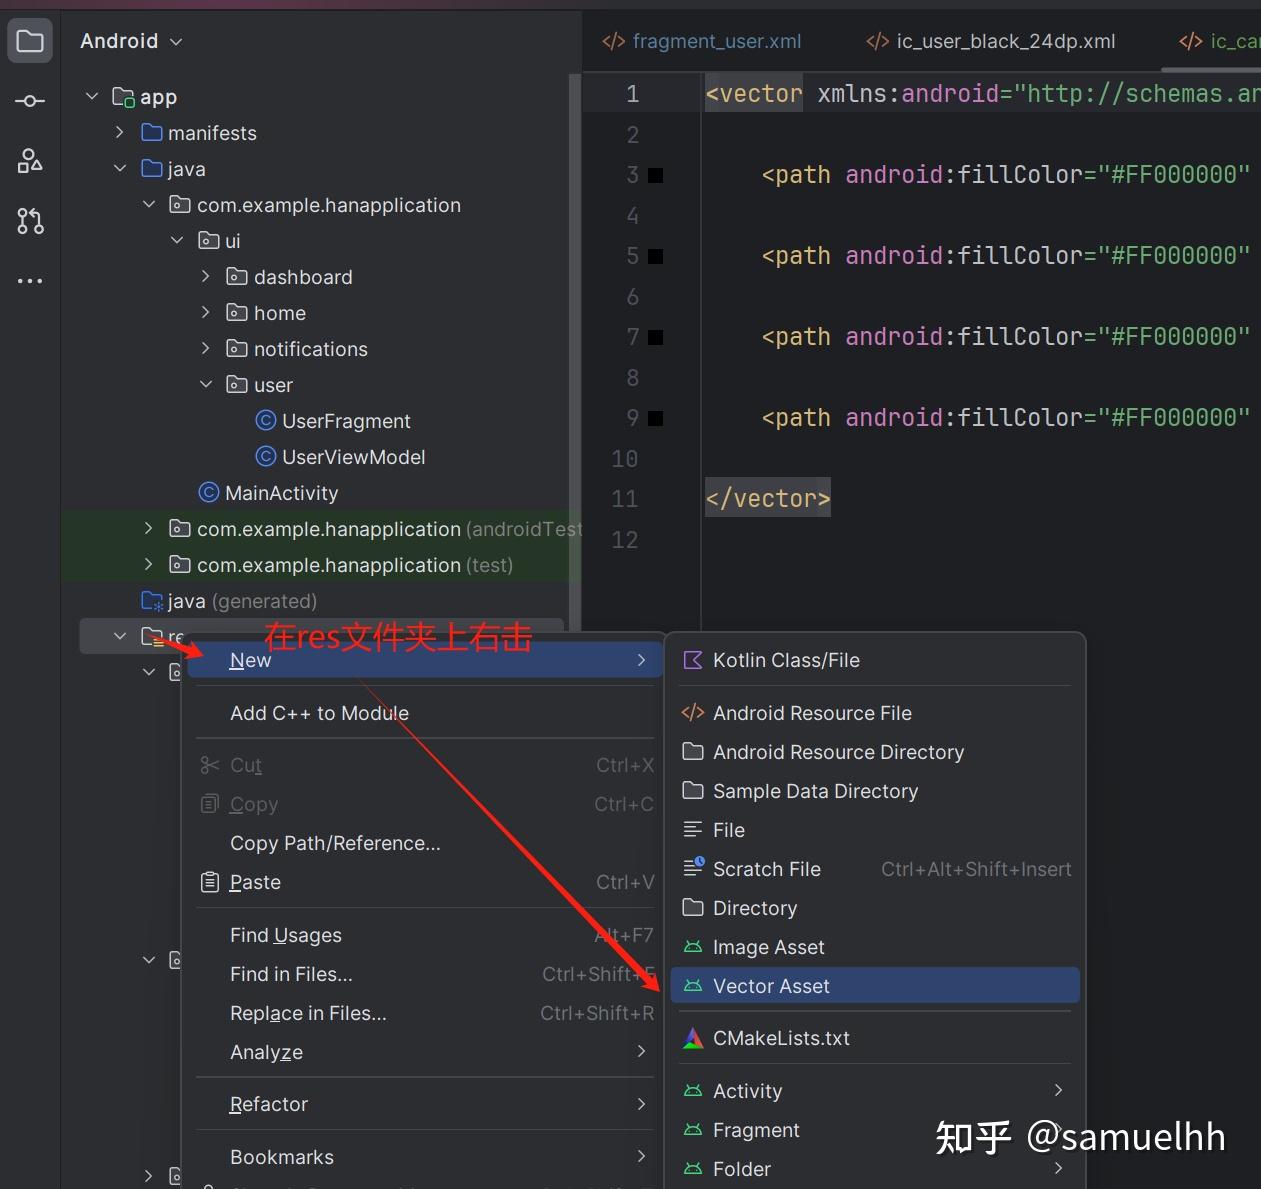Collapse the app node in project tree
The image size is (1261, 1189).
(92, 96)
